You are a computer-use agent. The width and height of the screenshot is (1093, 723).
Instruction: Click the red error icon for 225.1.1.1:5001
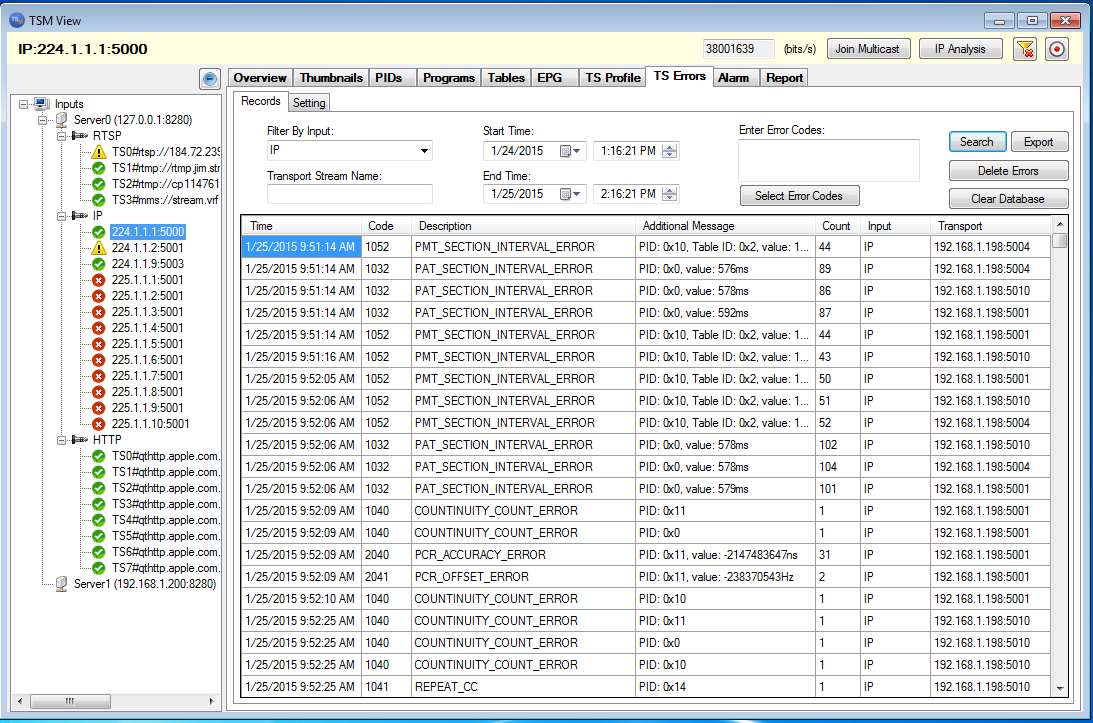(99, 280)
